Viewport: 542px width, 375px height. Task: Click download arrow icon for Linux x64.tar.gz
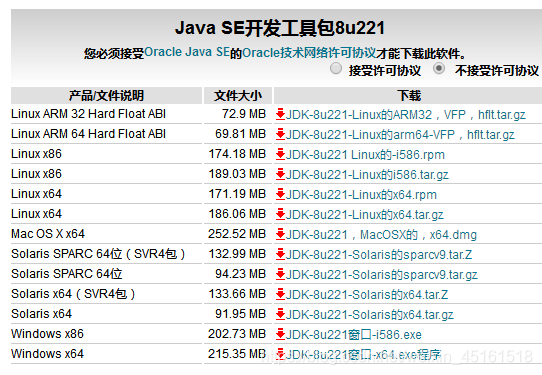pos(280,214)
